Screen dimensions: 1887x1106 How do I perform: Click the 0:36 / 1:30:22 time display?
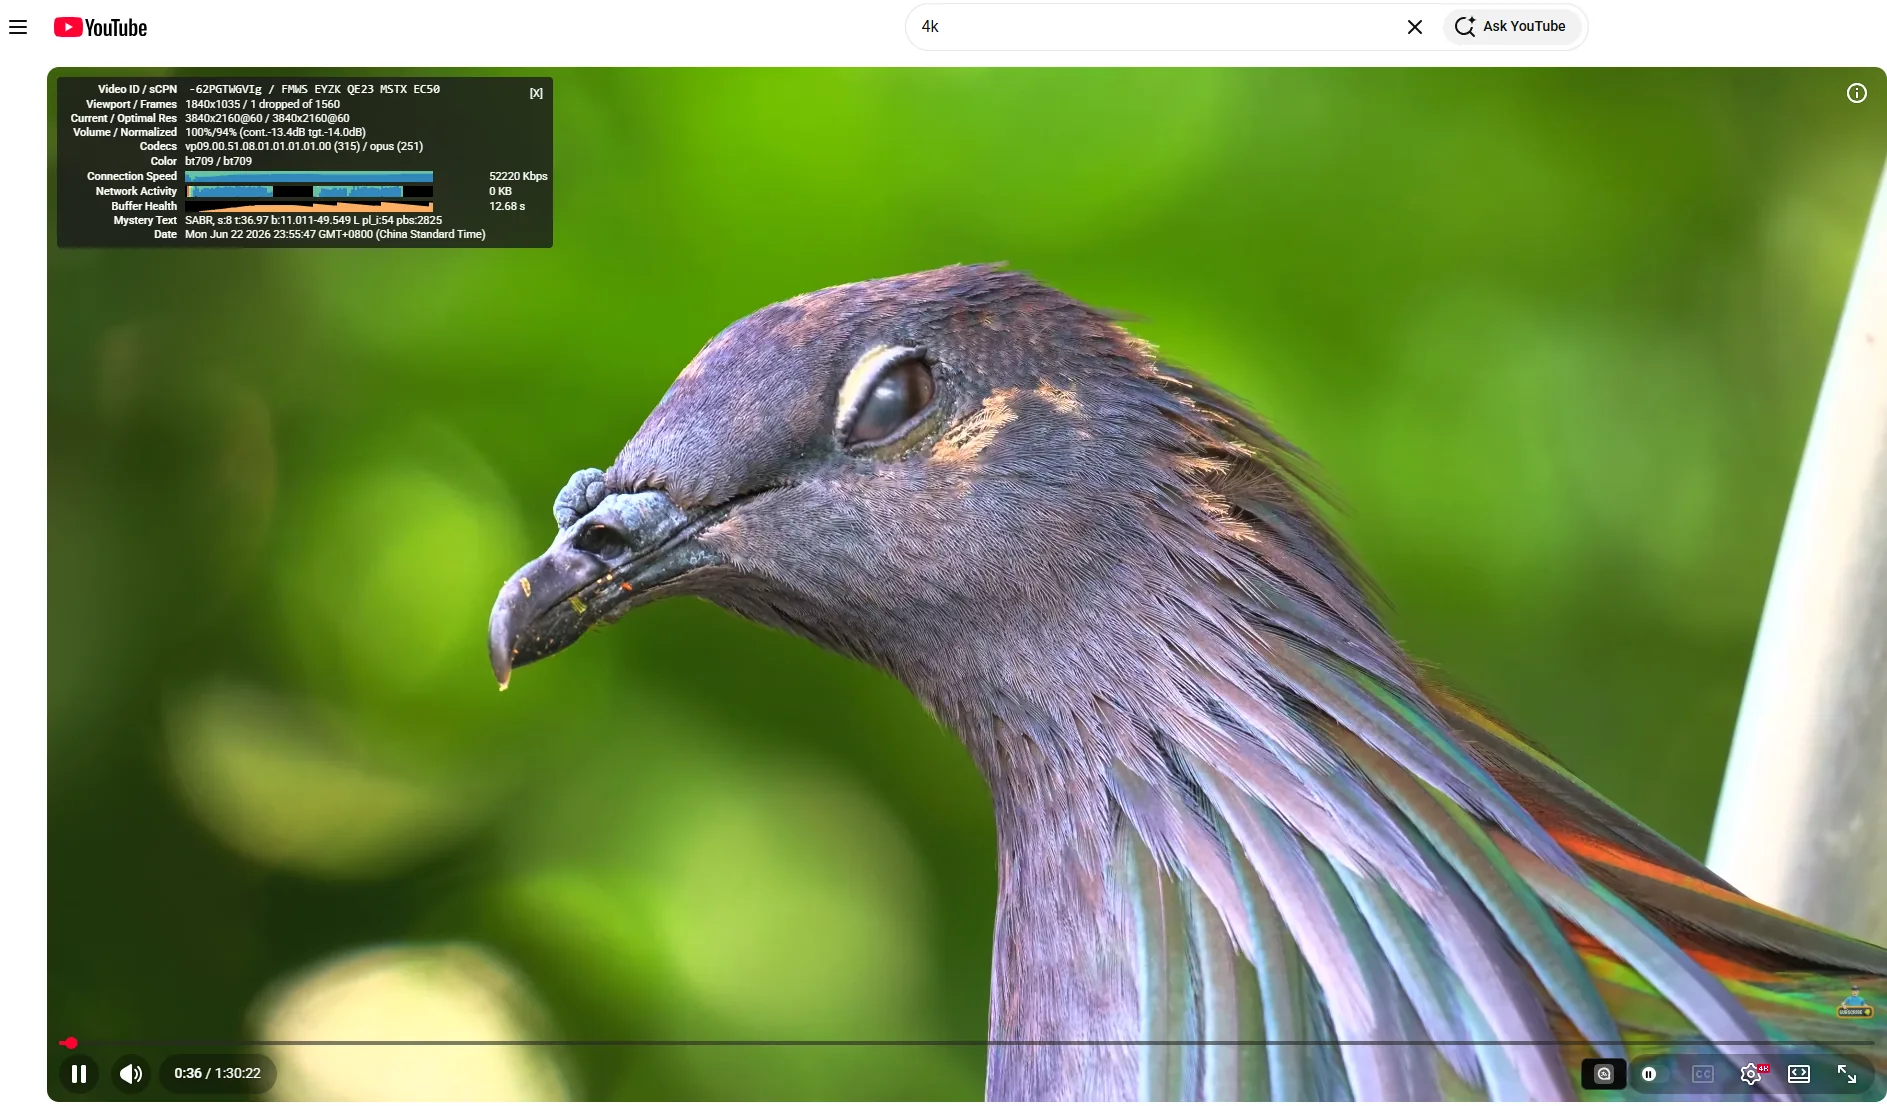217,1074
